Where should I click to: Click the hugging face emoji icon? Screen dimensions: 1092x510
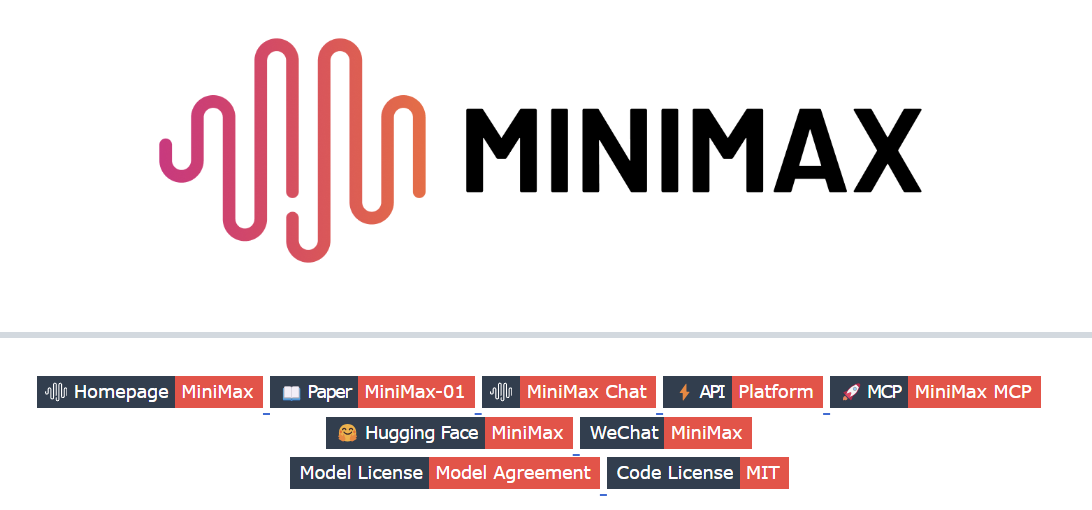coord(348,433)
